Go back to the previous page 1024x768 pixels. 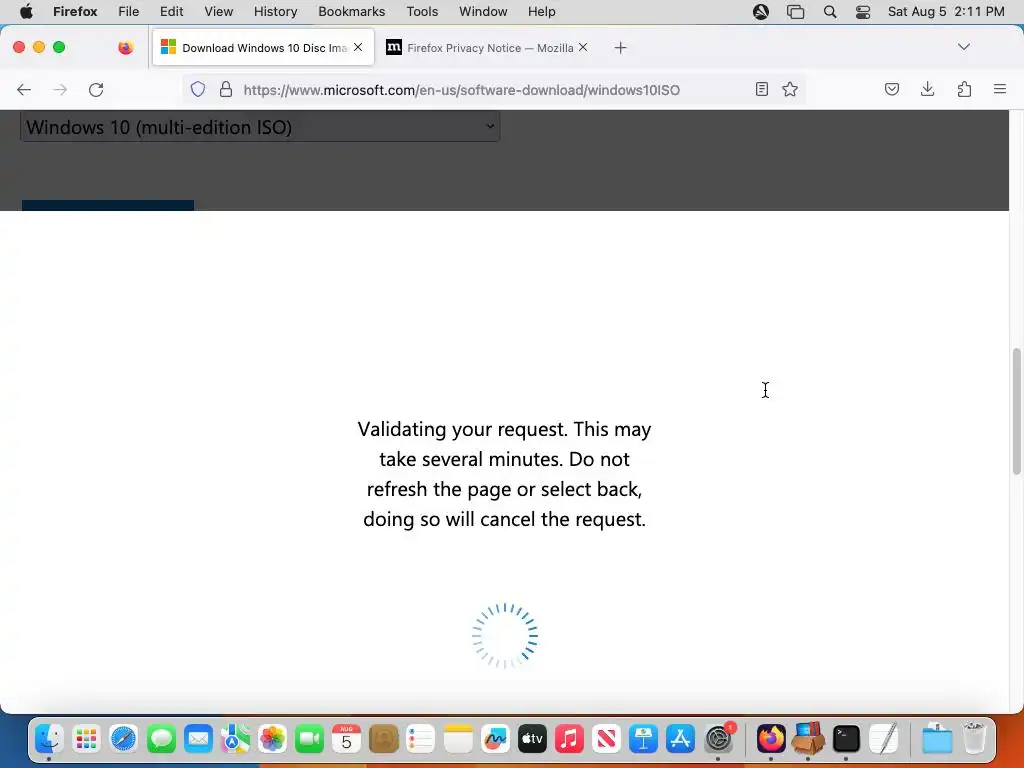coord(24,89)
